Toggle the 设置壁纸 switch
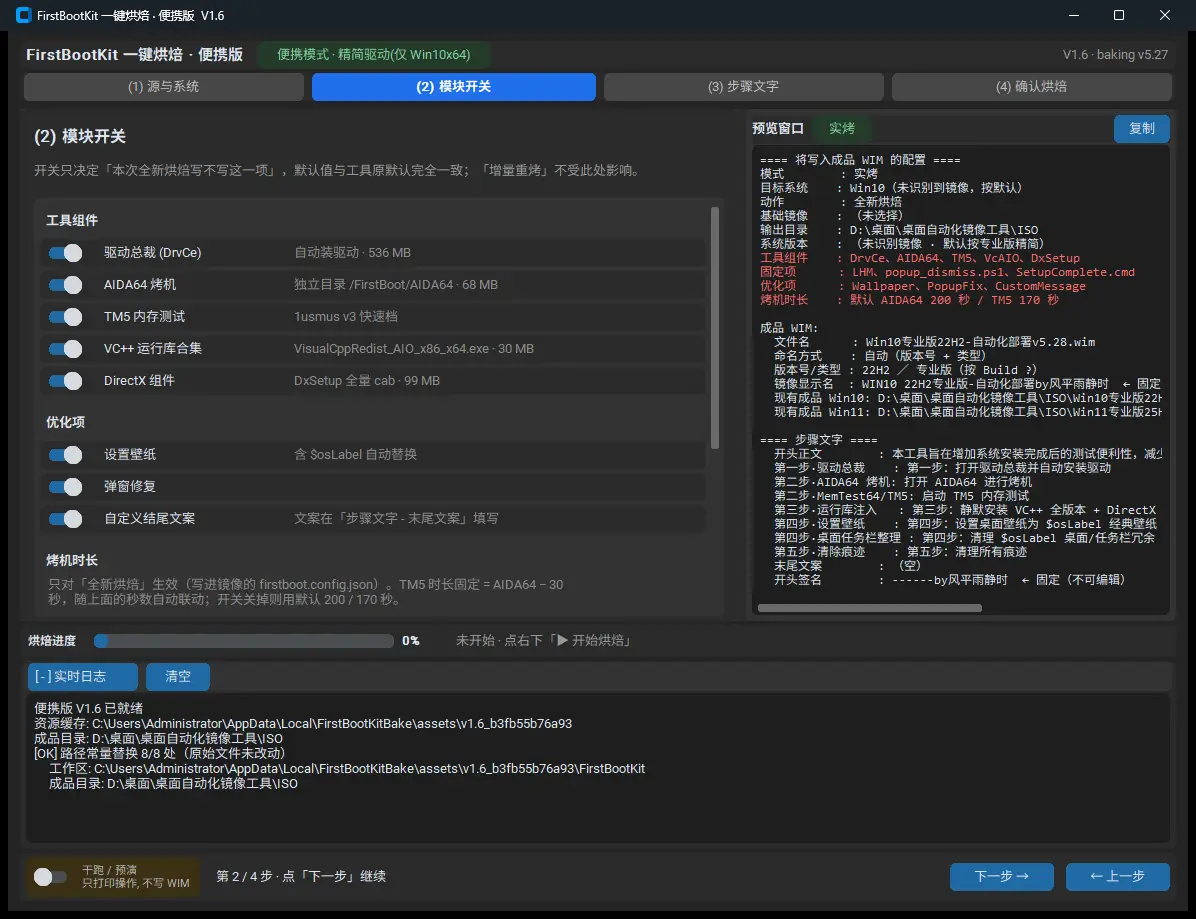Screen dimensions: 1196x919 pyautogui.click(x=66, y=455)
